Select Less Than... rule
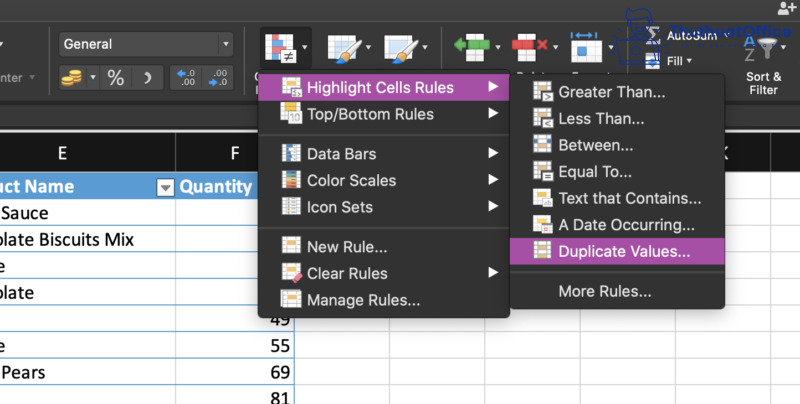This screenshot has height=404, width=800. pyautogui.click(x=617, y=118)
